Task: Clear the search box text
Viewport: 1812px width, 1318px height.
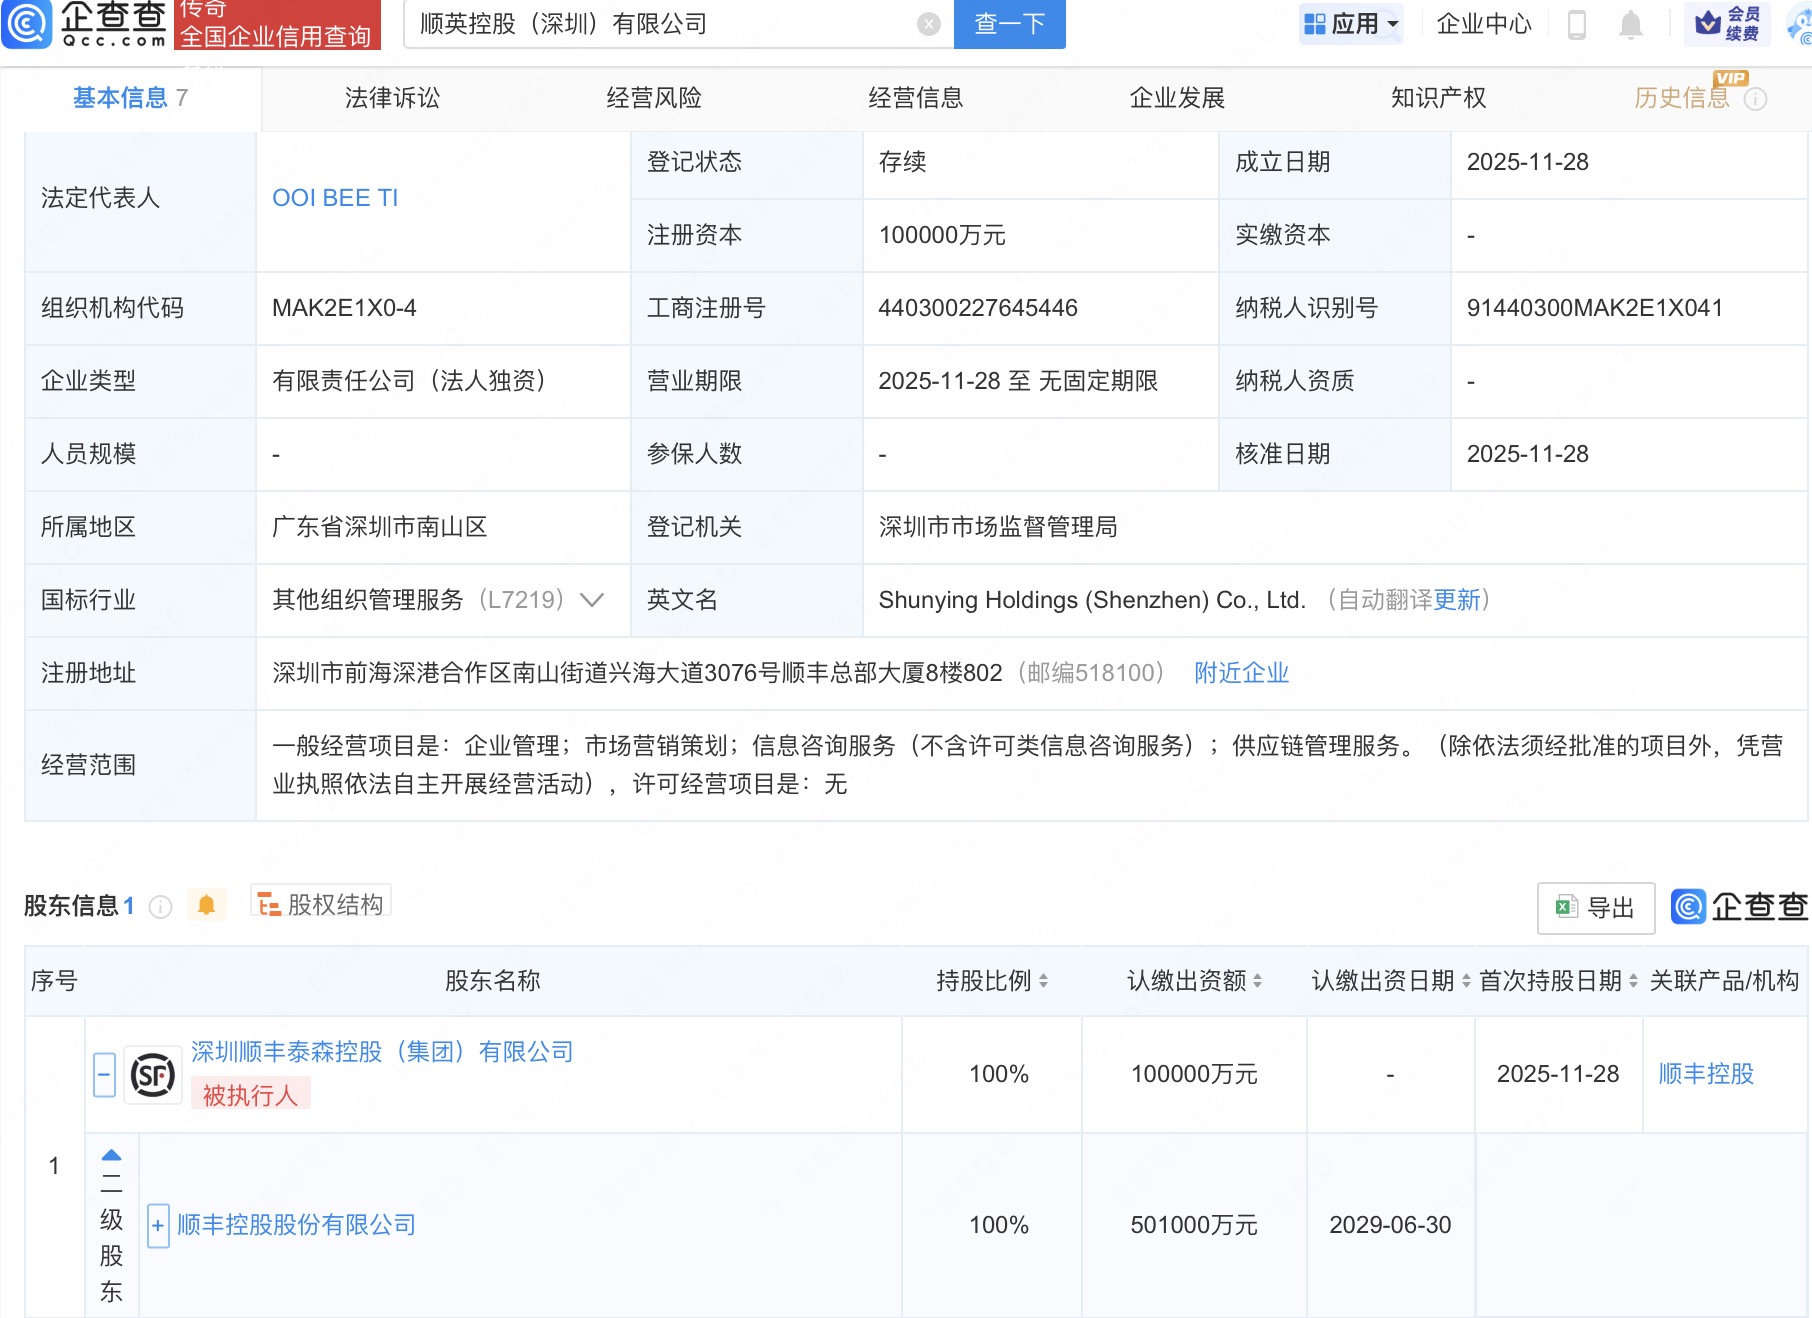Action: tap(929, 24)
